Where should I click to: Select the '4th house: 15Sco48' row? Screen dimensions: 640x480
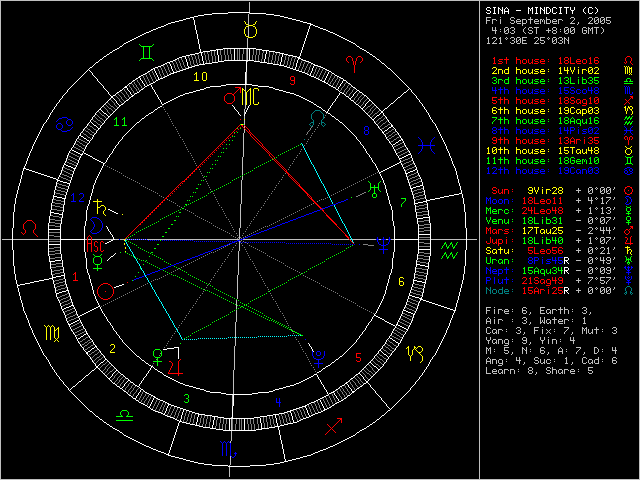tap(562, 91)
